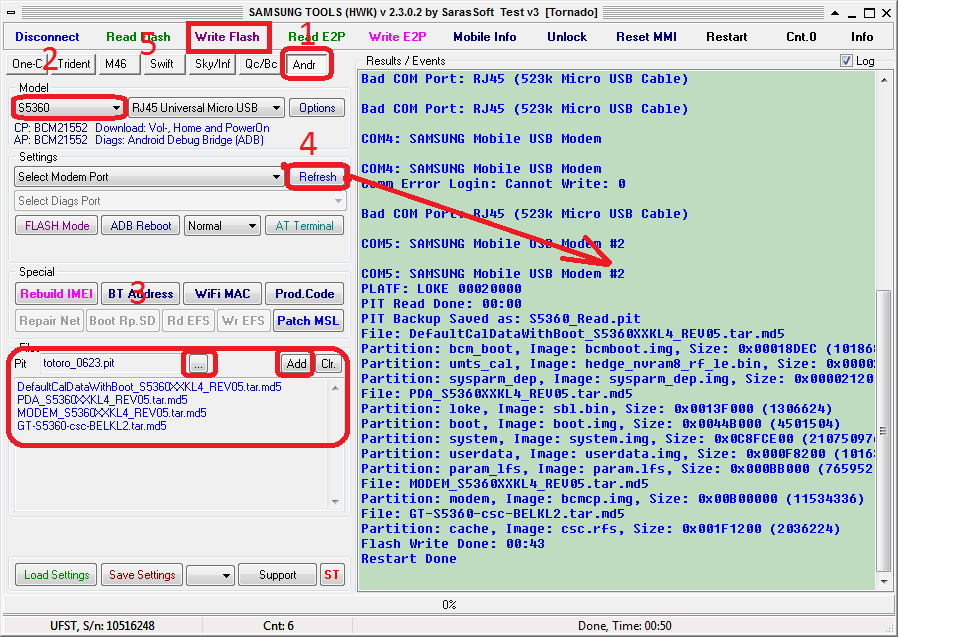960x637 pixels.
Task: Switch to the One-C tab
Action: click(x=28, y=64)
